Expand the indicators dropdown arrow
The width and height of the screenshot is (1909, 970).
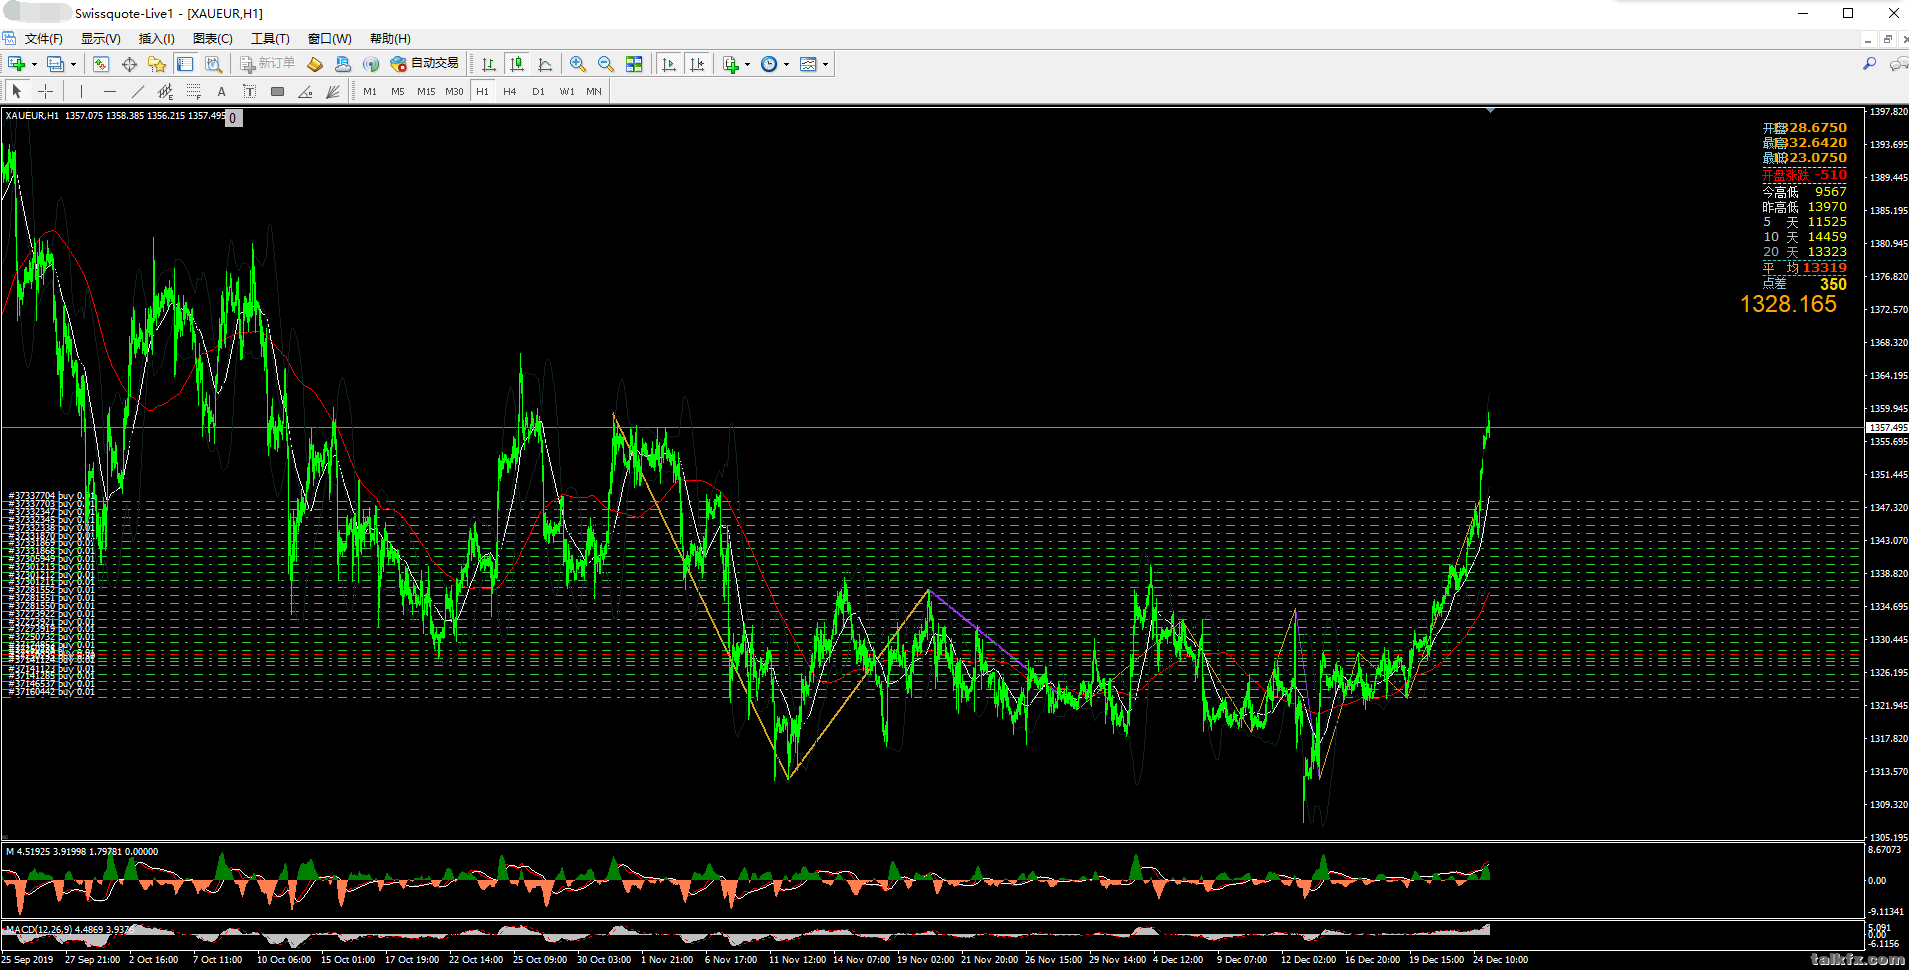pos(747,64)
